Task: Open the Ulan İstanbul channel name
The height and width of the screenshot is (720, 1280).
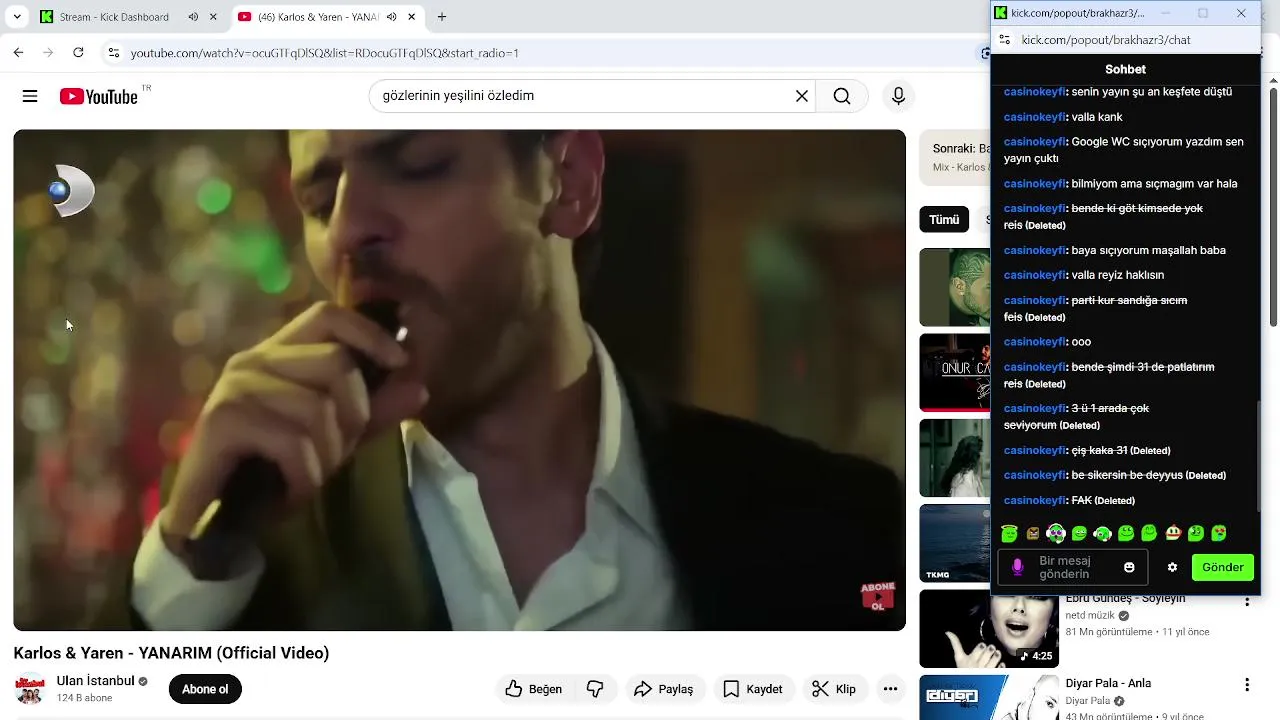Action: [95, 681]
